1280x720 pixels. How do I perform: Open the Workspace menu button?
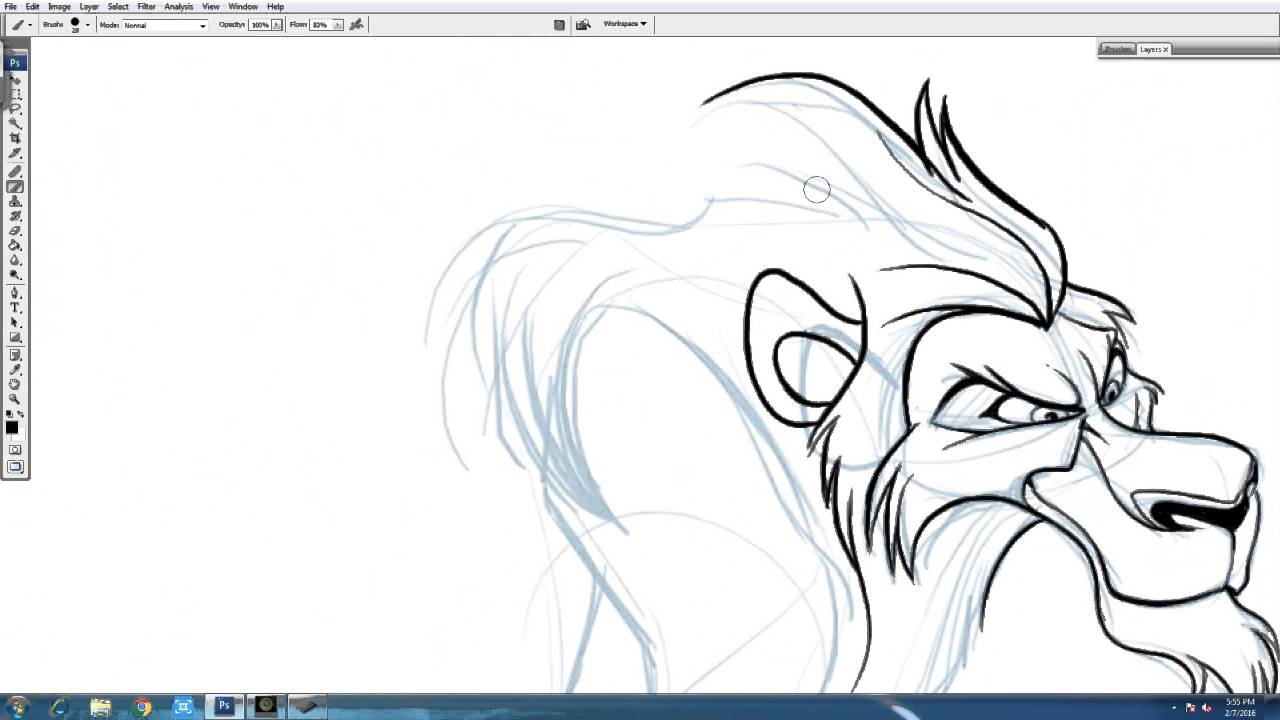[624, 24]
